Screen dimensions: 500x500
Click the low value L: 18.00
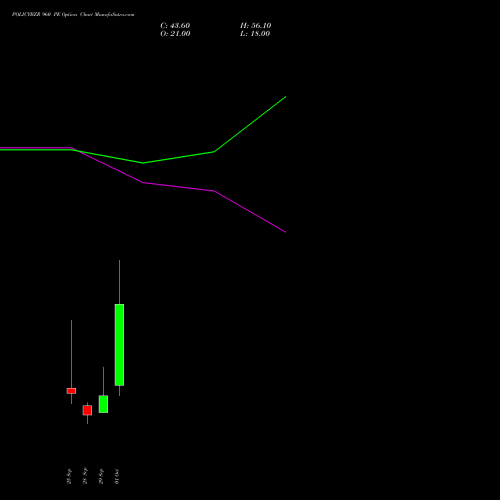(255, 34)
